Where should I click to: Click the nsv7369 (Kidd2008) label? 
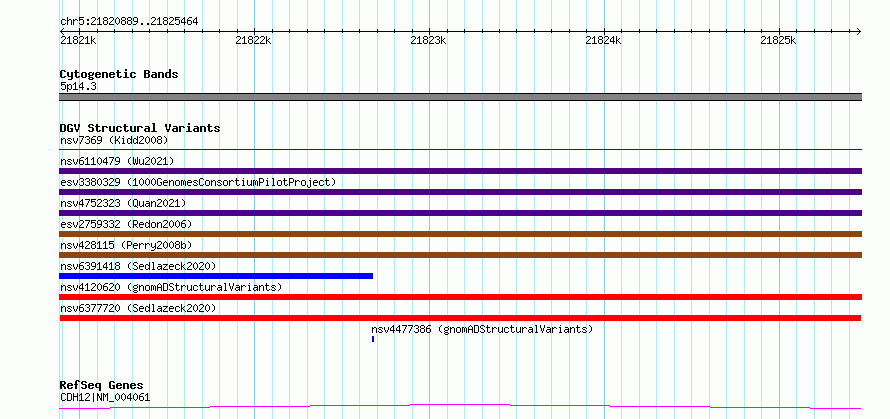point(114,140)
